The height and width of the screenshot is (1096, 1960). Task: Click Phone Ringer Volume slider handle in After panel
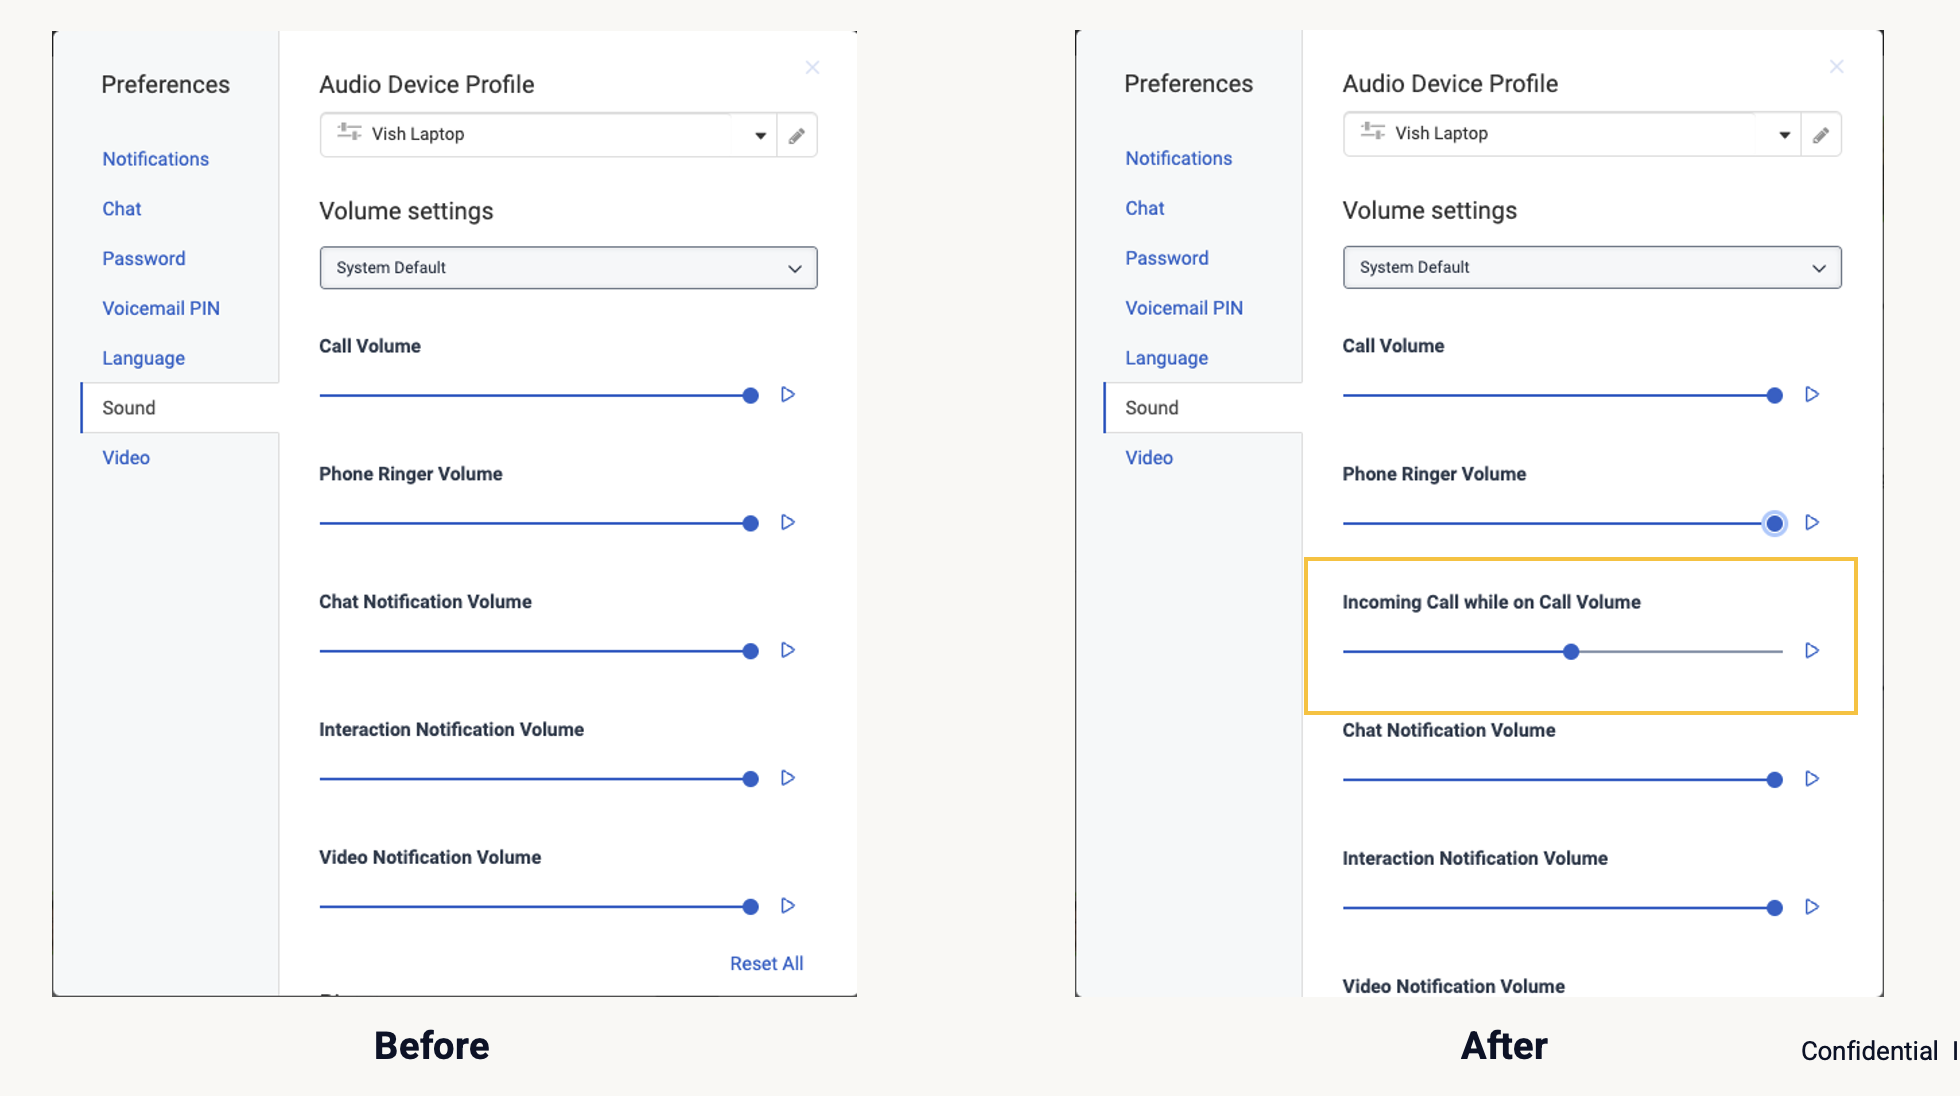pos(1775,523)
